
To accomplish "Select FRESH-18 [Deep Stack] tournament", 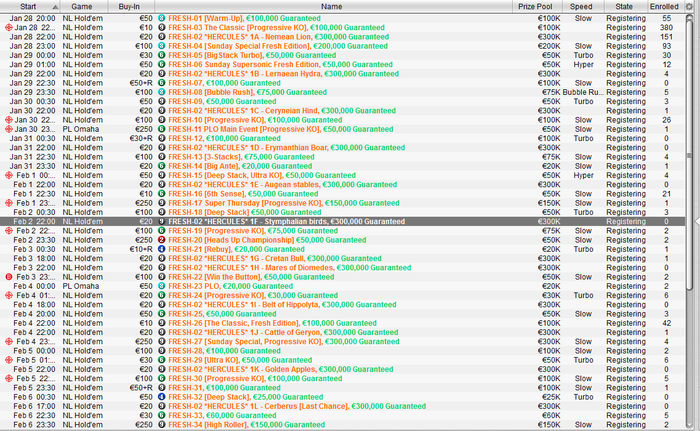I will (342, 212).
